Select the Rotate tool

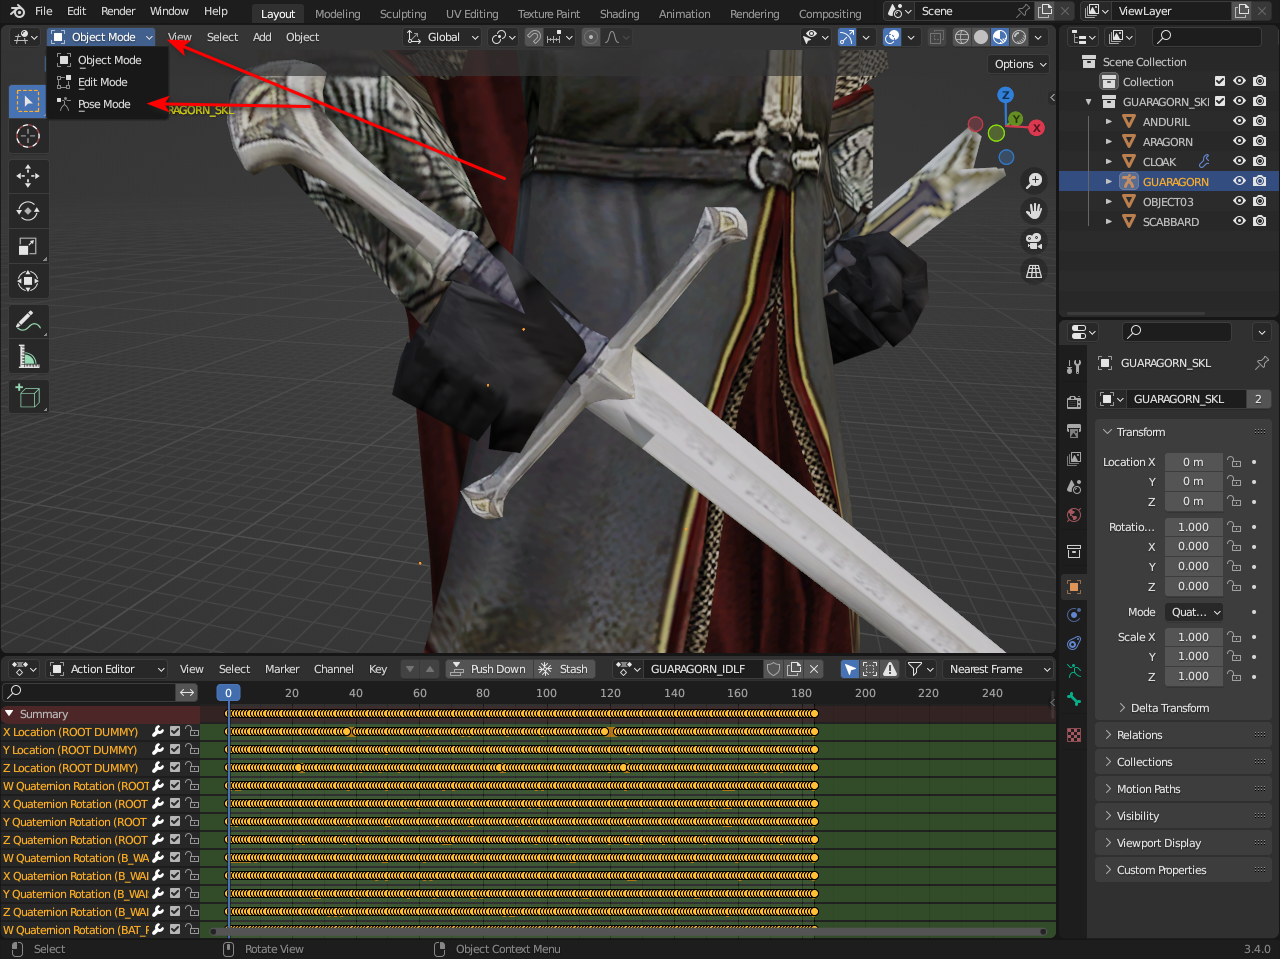point(28,211)
